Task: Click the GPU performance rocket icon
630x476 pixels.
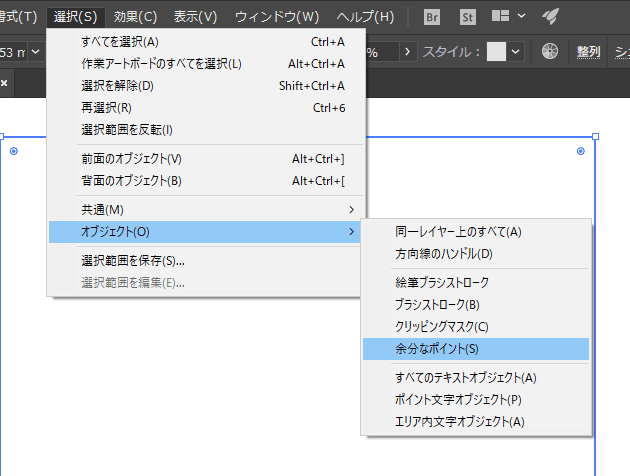Action: point(551,16)
